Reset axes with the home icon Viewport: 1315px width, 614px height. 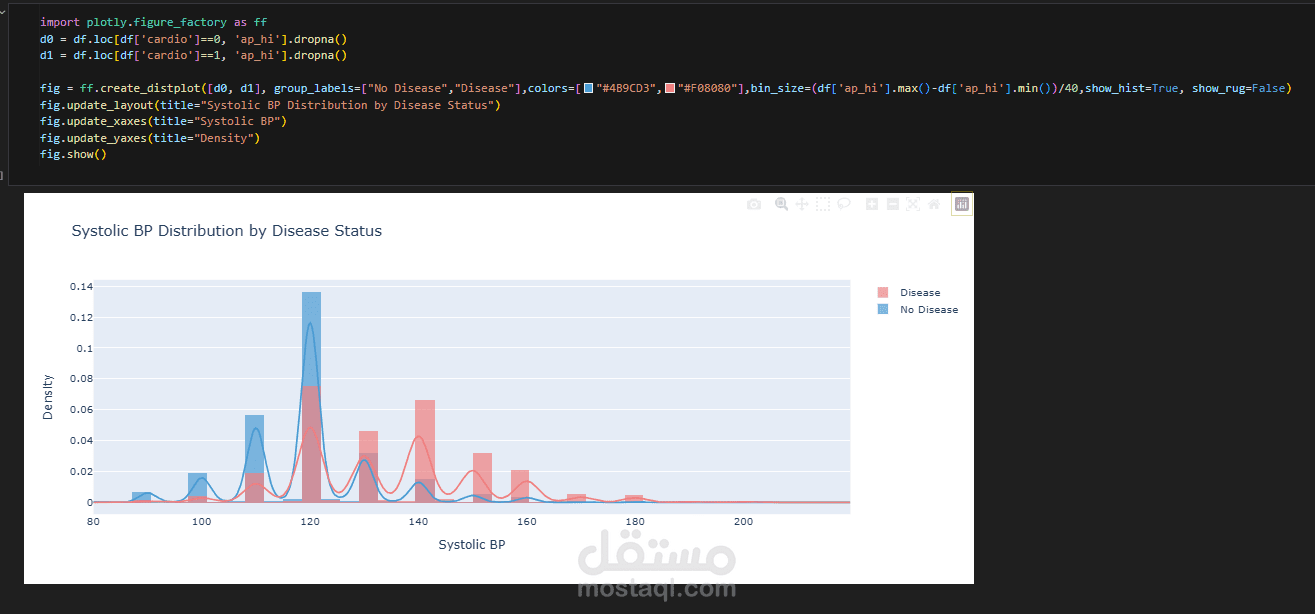pos(933,204)
